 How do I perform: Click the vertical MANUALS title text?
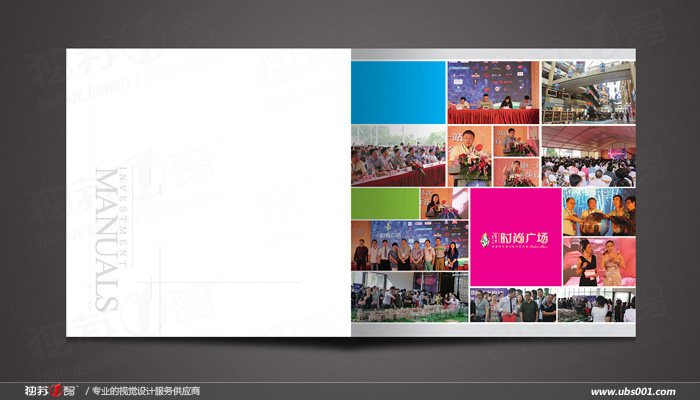(107, 239)
